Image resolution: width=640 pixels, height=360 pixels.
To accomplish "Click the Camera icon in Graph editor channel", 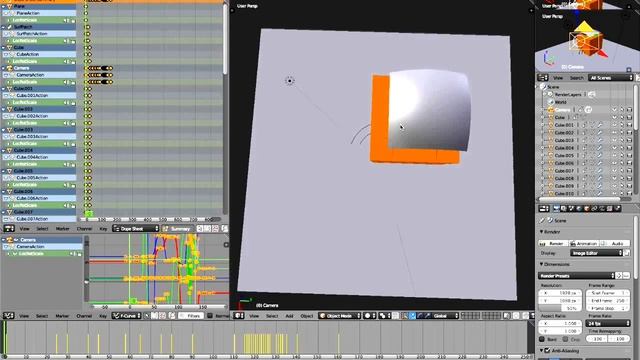I will click(x=10, y=240).
